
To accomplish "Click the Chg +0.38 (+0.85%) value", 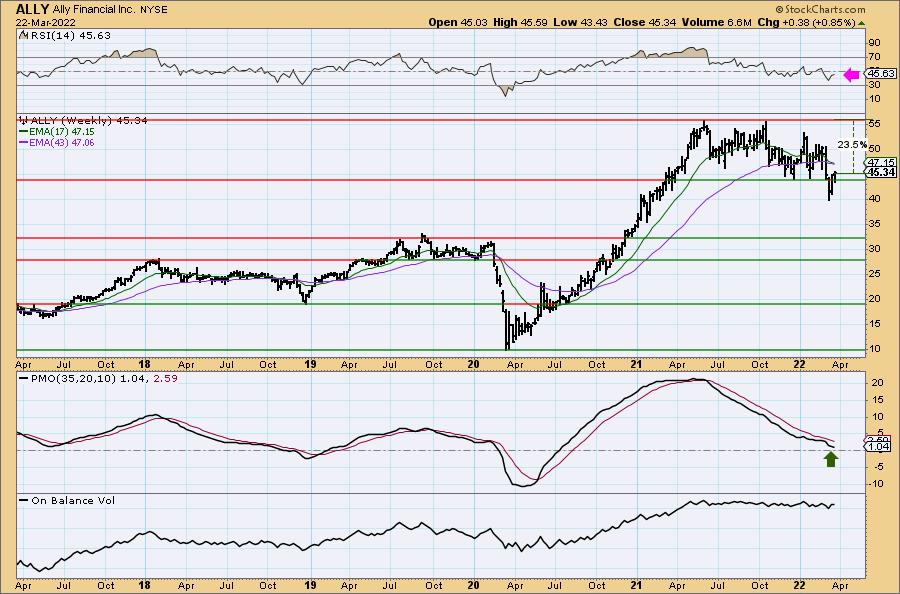I will pos(806,22).
